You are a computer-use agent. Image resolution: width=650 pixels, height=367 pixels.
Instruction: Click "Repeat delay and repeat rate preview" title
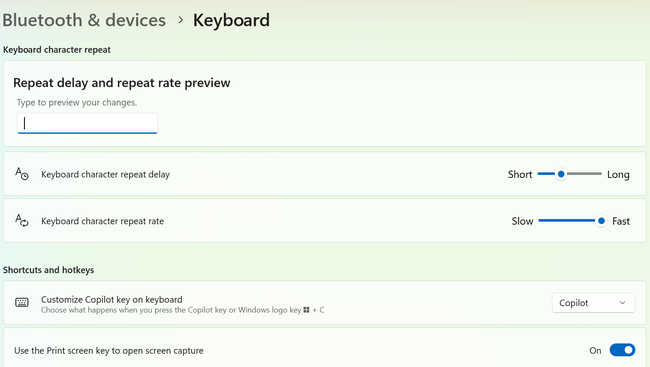click(122, 83)
